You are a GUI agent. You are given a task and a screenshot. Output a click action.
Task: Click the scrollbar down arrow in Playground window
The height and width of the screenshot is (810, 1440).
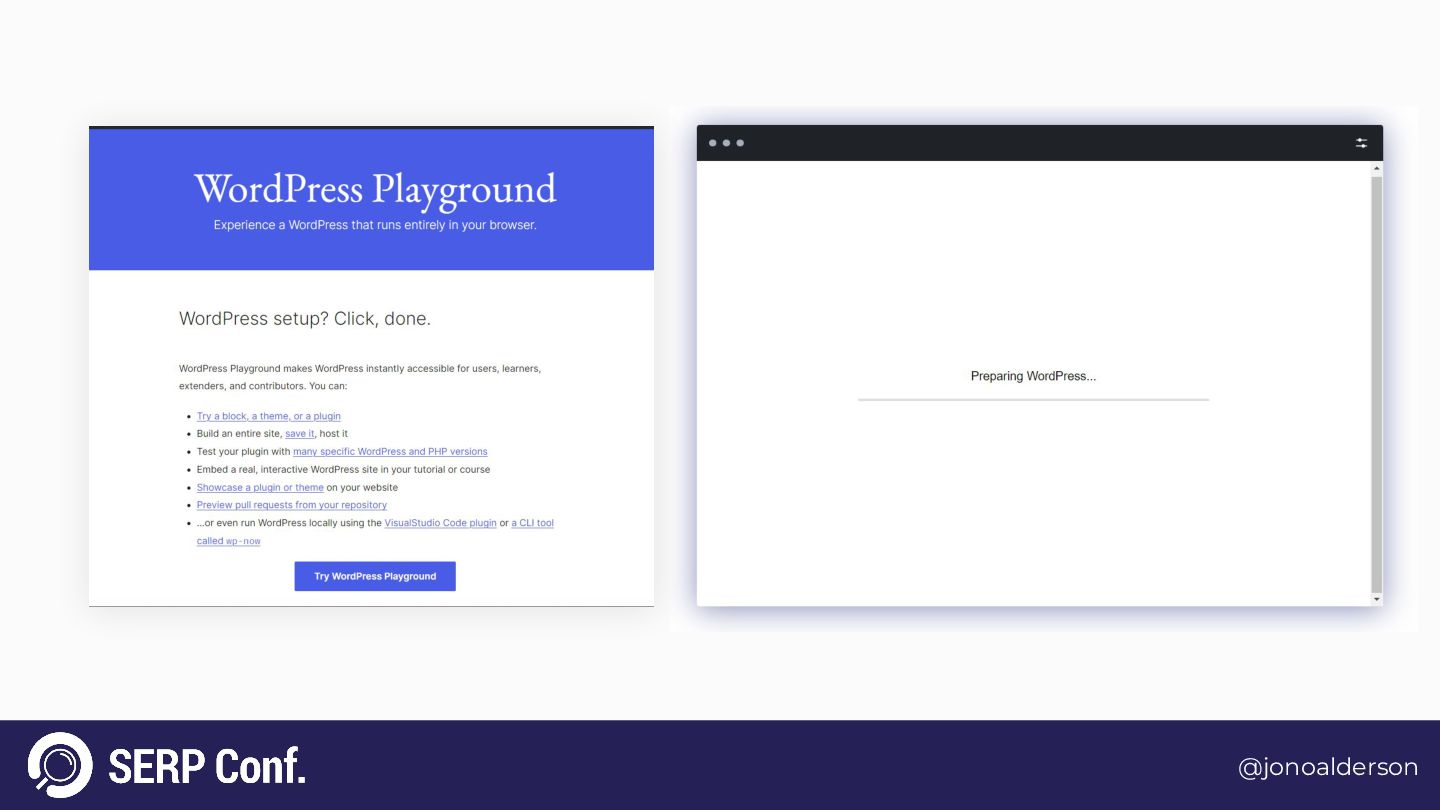(1377, 599)
